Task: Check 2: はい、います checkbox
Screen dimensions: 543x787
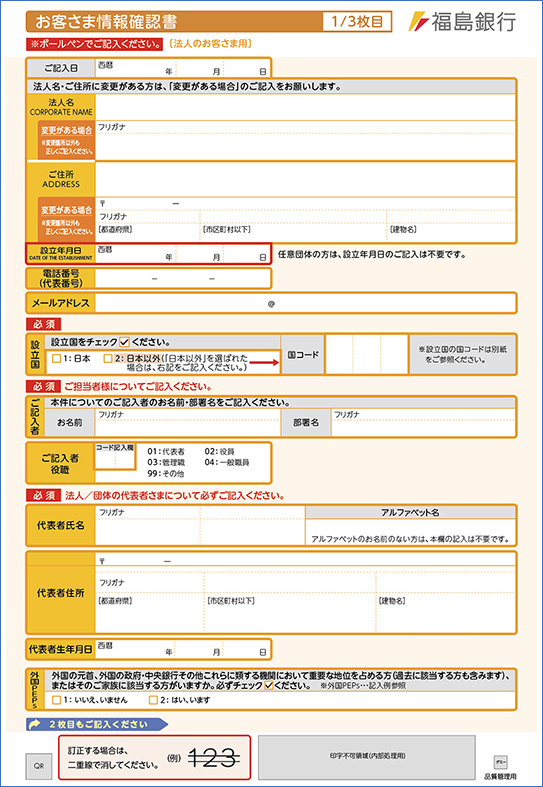Action: 153,700
